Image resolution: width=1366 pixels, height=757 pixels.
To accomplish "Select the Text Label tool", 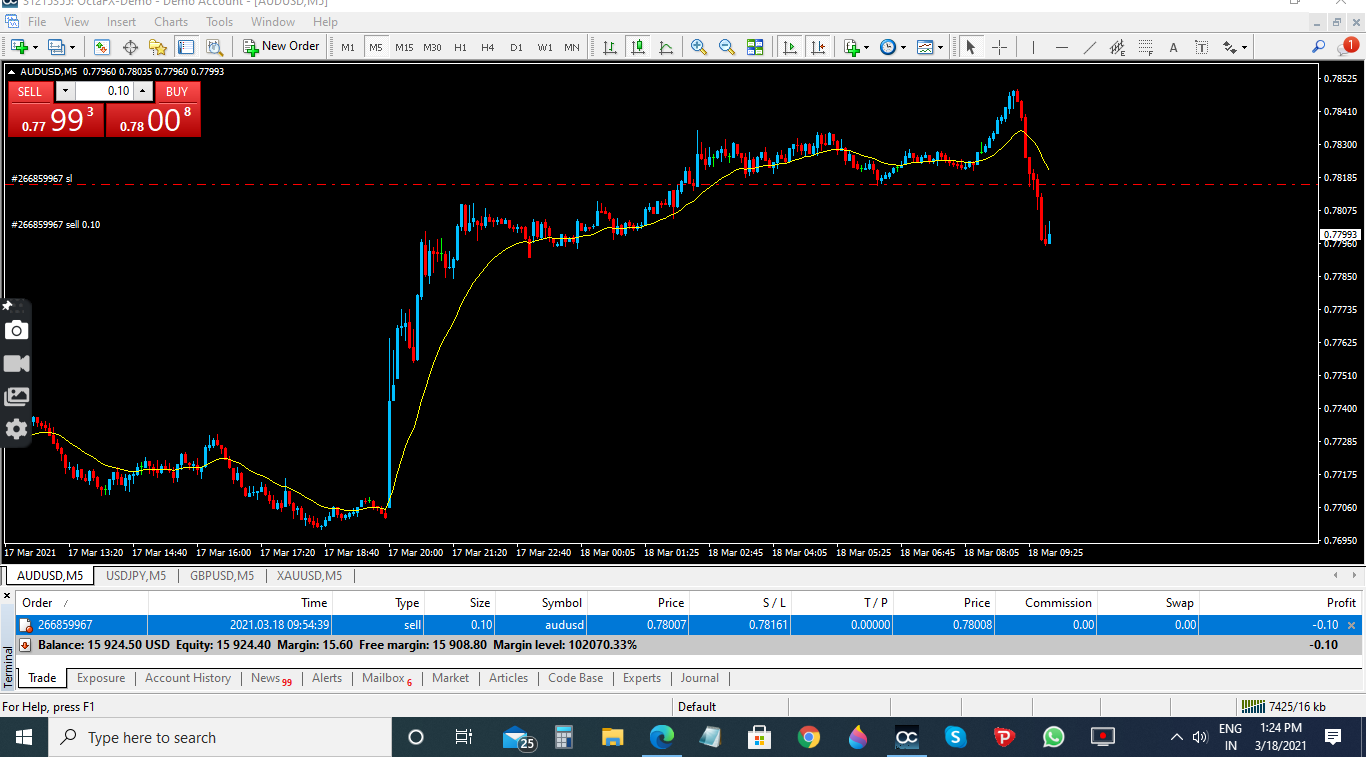I will (1201, 47).
